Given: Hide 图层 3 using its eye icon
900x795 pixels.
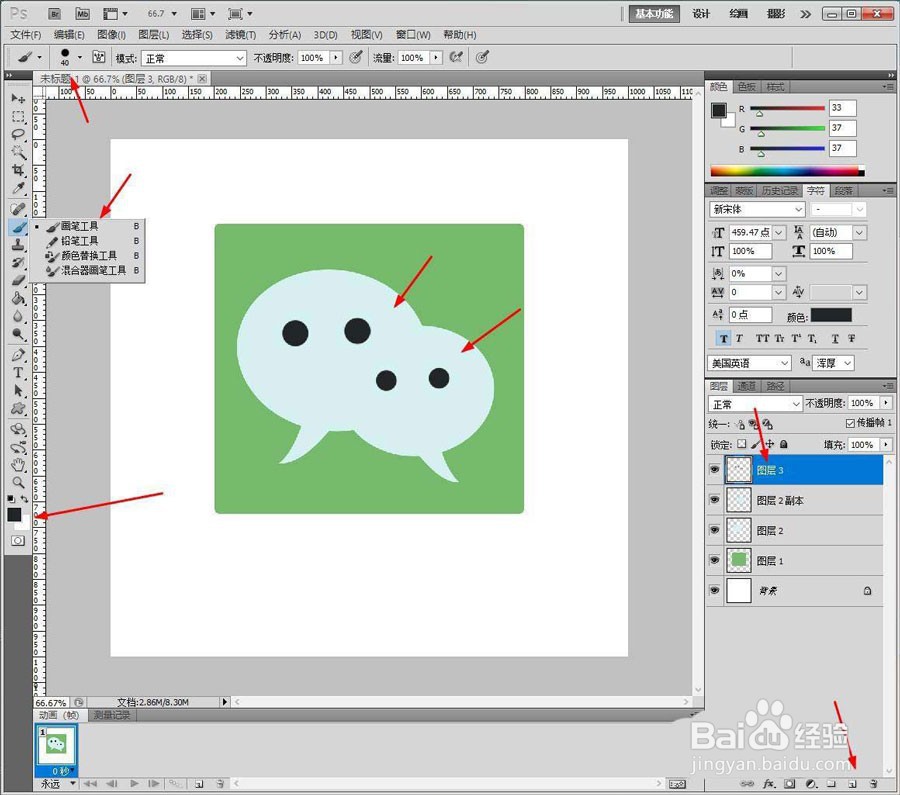Looking at the screenshot, I should [715, 470].
